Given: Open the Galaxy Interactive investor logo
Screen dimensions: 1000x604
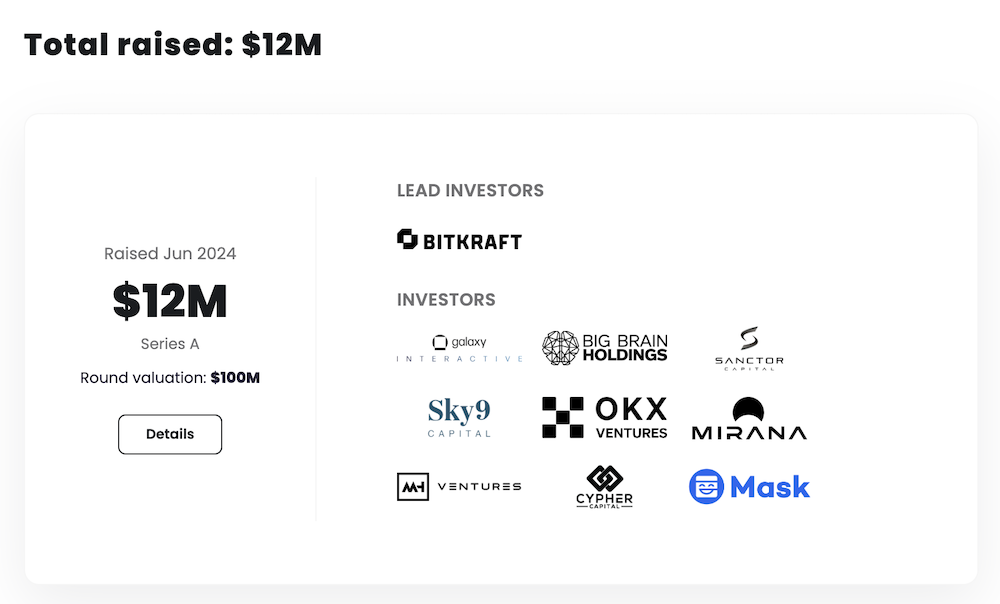Looking at the screenshot, I should click(459, 348).
